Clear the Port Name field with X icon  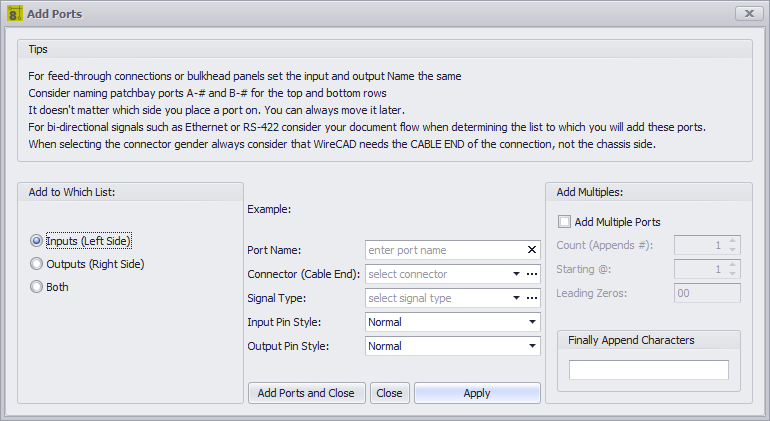[x=531, y=250]
